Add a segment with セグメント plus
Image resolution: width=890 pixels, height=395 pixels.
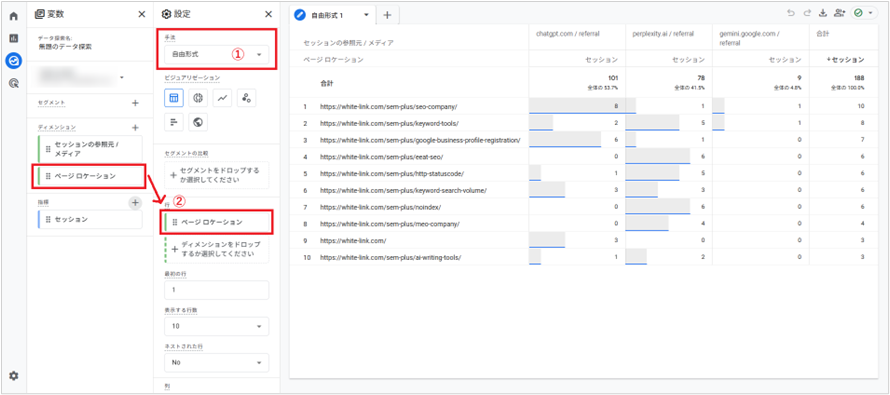pyautogui.click(x=135, y=103)
